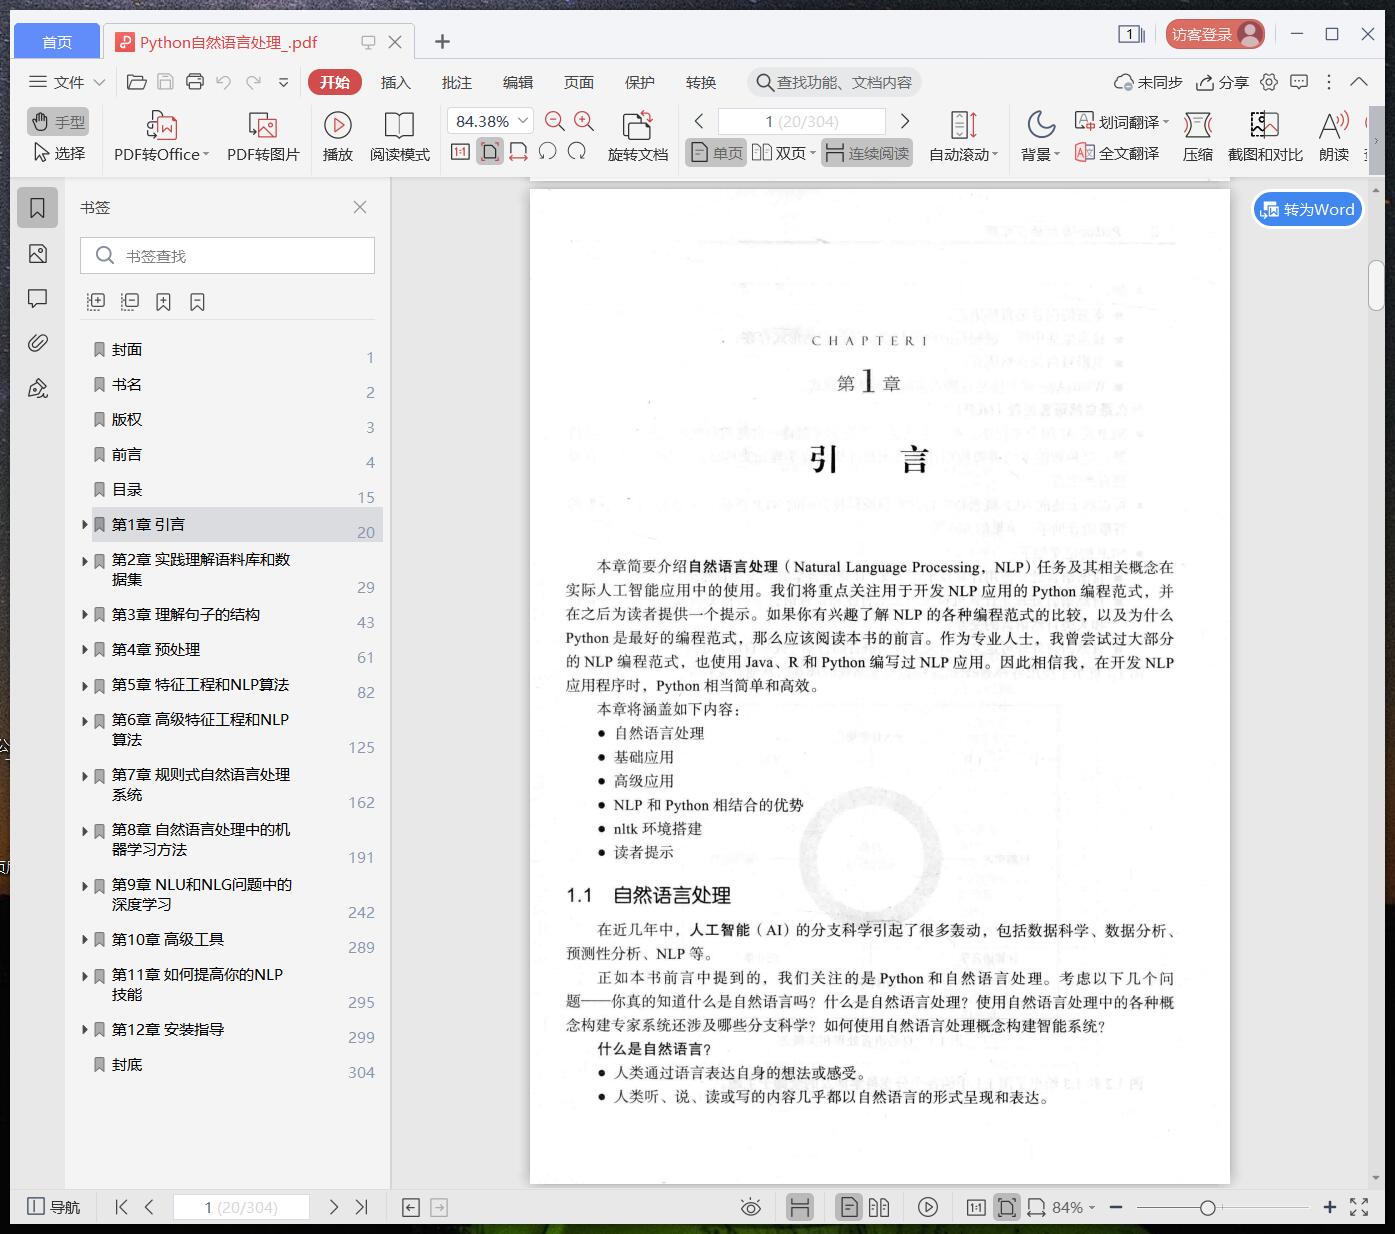Switch to the 批注 ribbon tab
Viewport: 1395px width, 1234px height.
[457, 82]
